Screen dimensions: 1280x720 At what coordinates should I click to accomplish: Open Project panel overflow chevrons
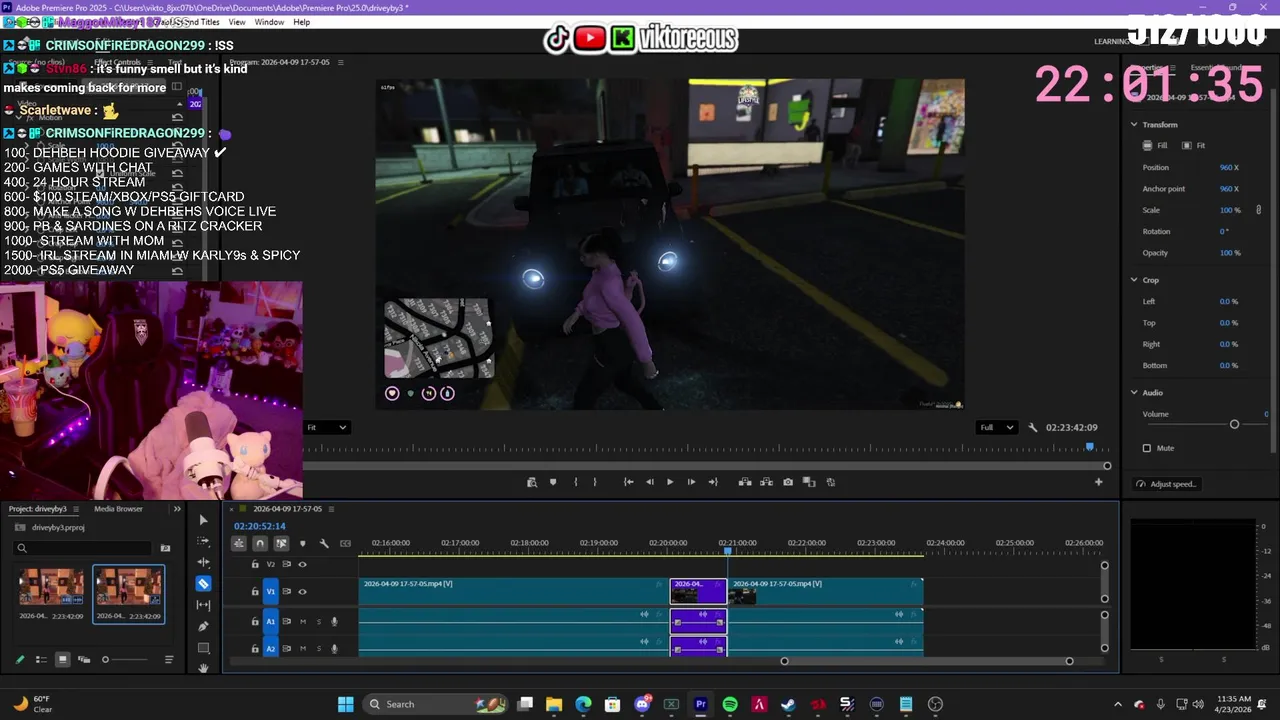tap(177, 509)
